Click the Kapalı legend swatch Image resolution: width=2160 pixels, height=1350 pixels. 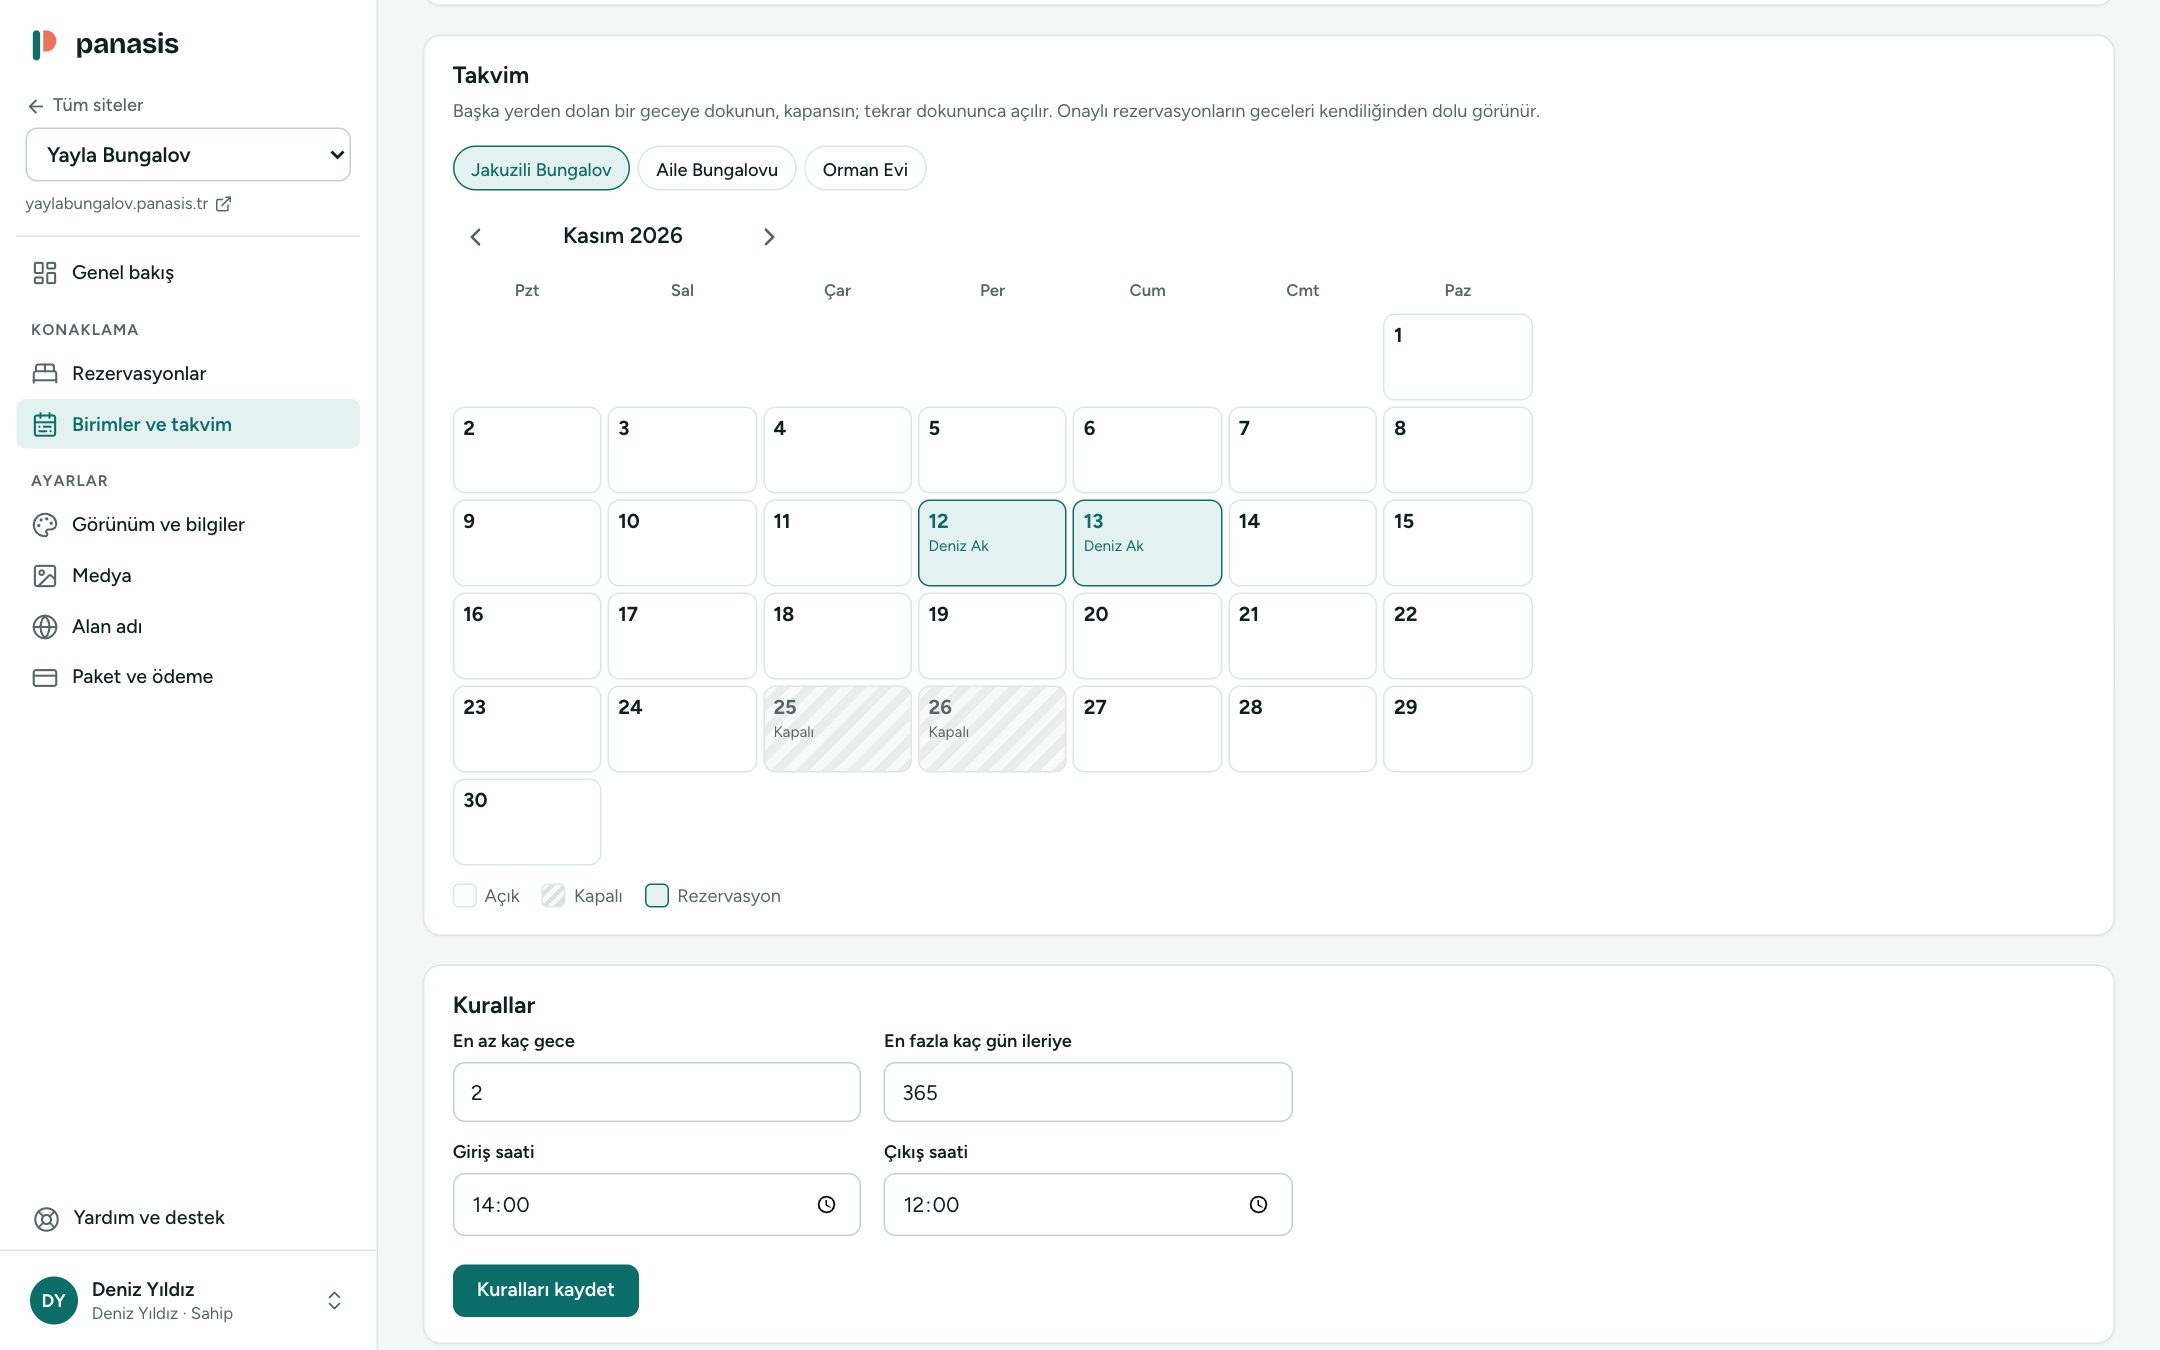pos(553,896)
